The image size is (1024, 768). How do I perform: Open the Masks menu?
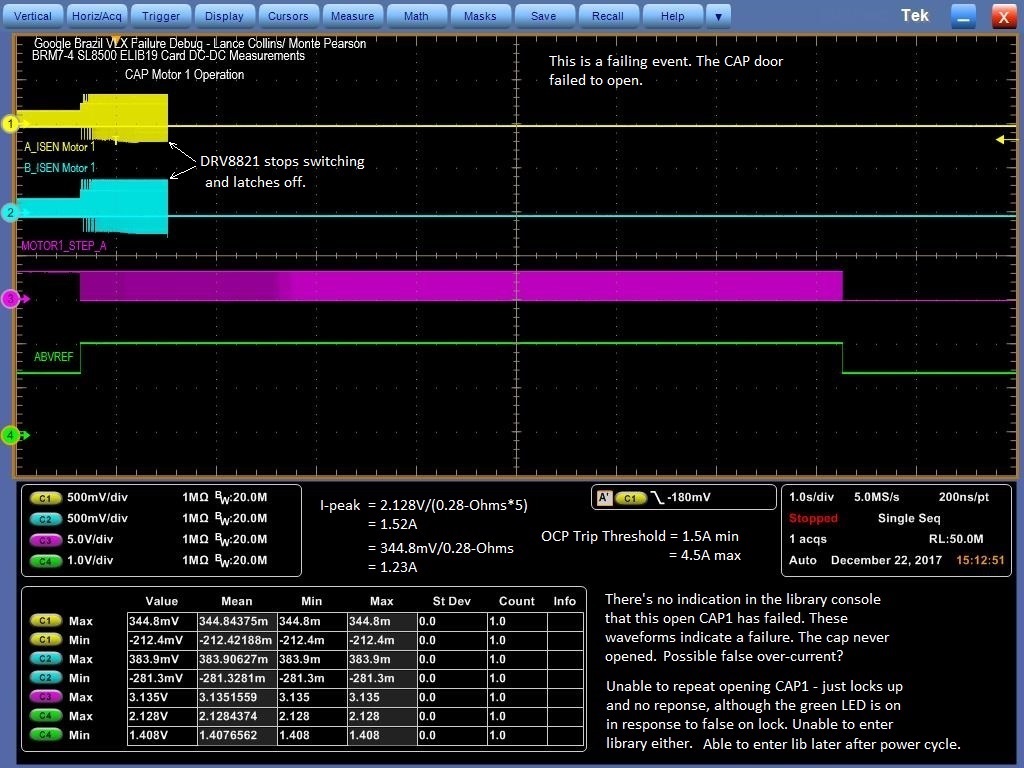click(x=480, y=16)
